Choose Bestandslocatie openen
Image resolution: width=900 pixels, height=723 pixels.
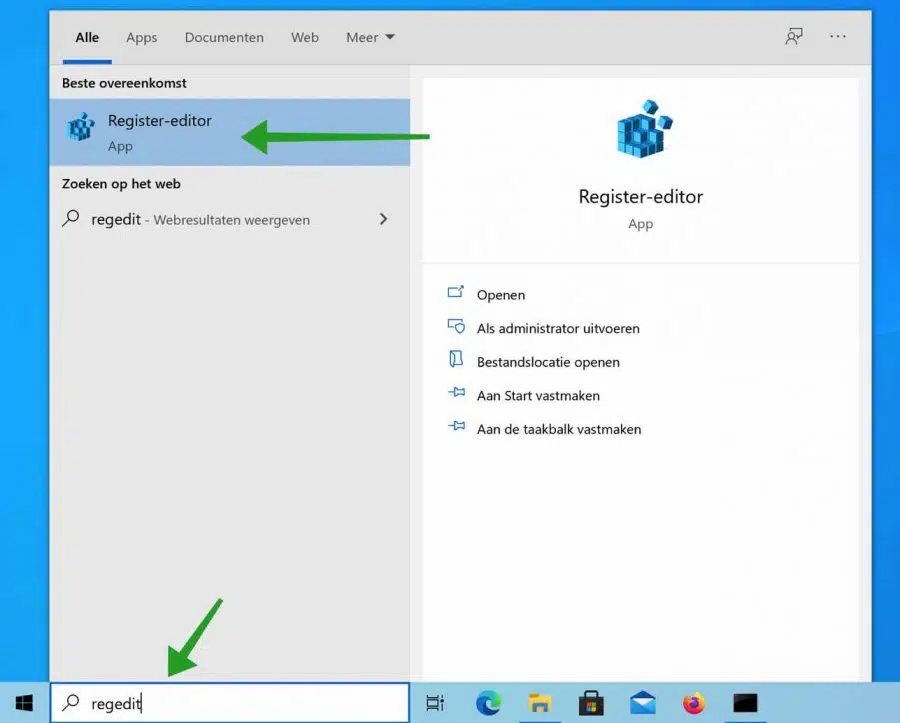coord(548,362)
